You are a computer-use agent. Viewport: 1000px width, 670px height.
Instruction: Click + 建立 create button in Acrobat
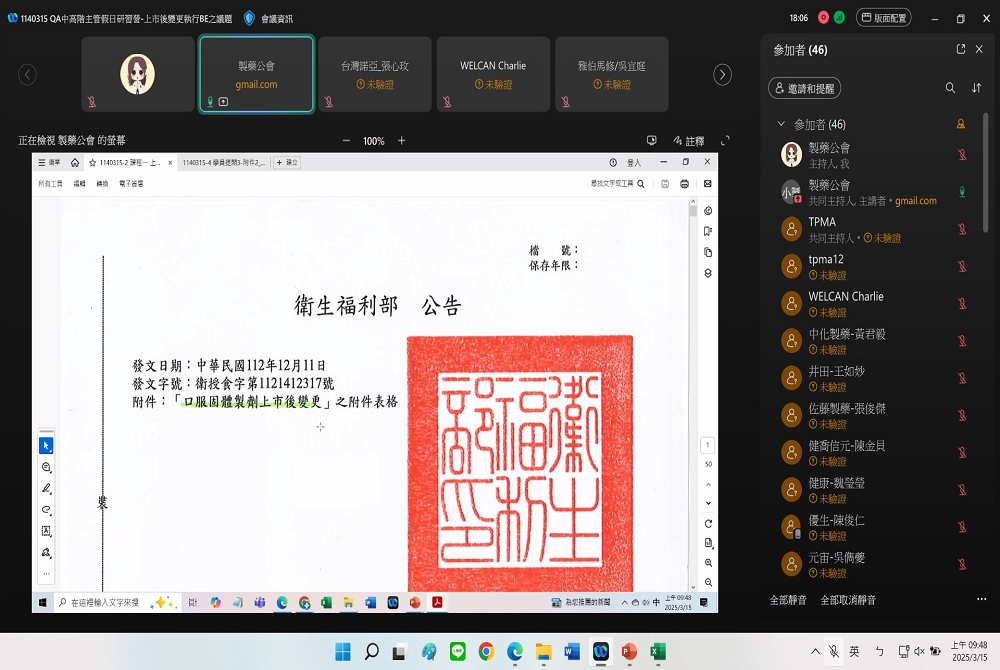pos(287,163)
